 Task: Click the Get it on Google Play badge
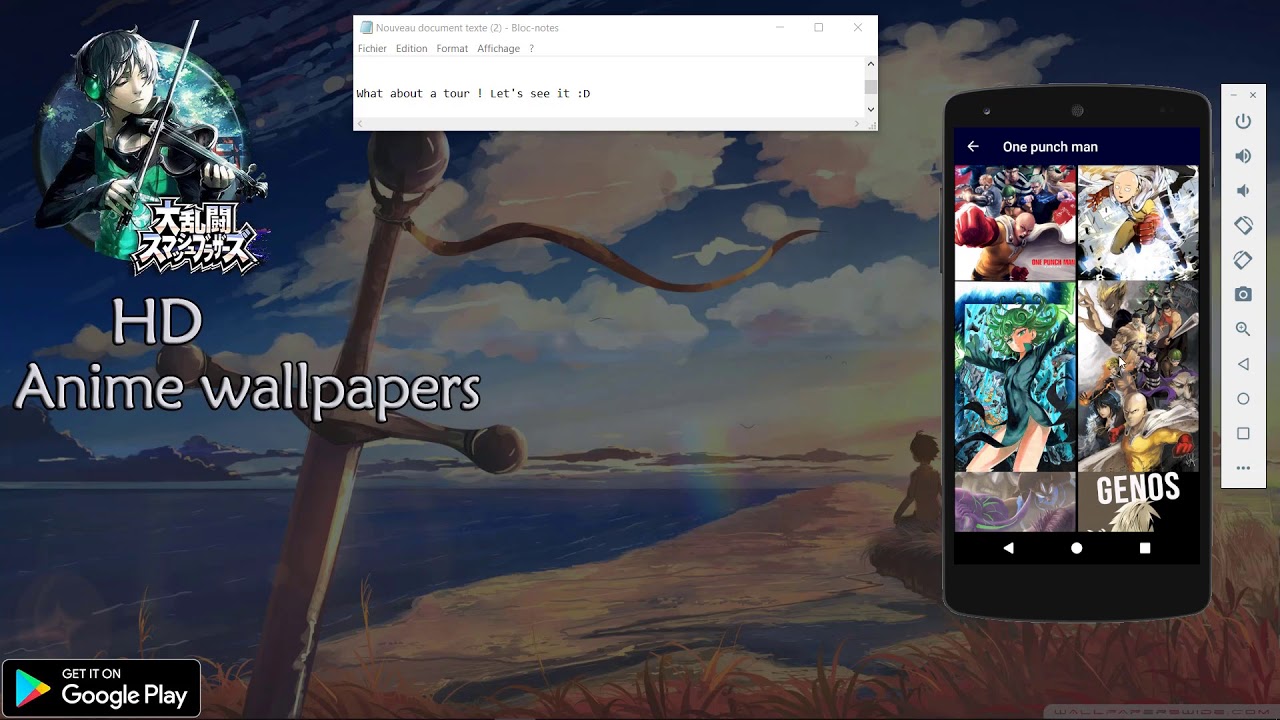[x=101, y=688]
